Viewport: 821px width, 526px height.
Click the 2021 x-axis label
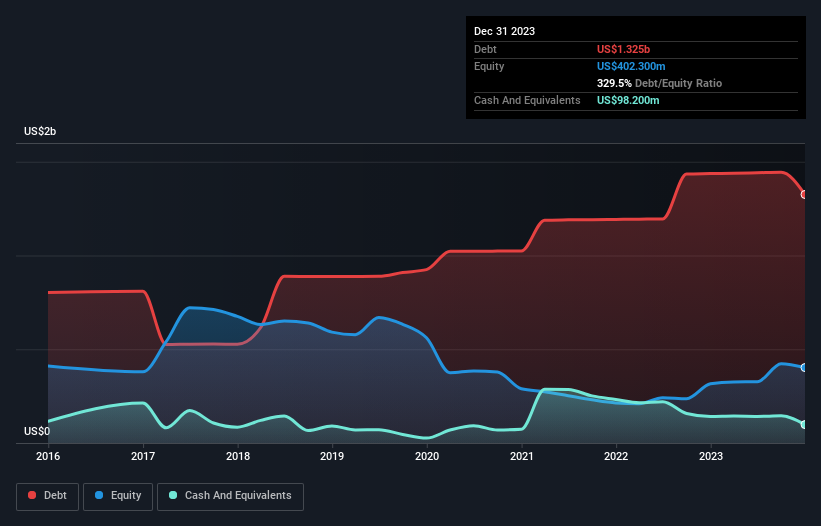pos(522,456)
